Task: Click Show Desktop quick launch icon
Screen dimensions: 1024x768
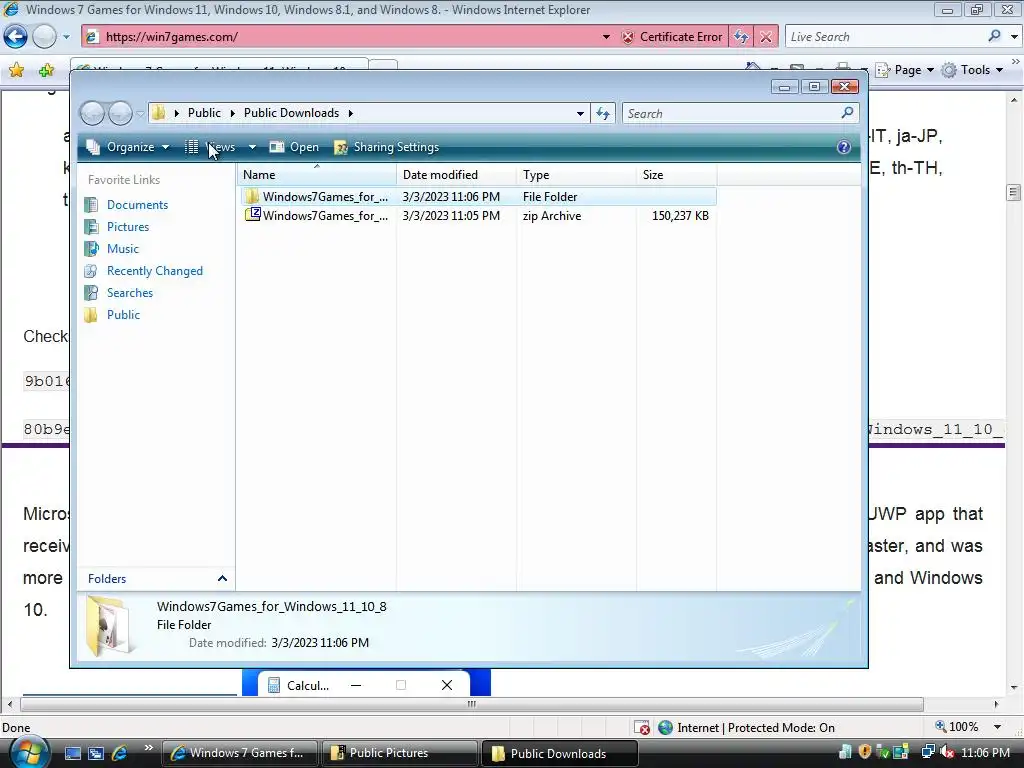Action: point(72,753)
